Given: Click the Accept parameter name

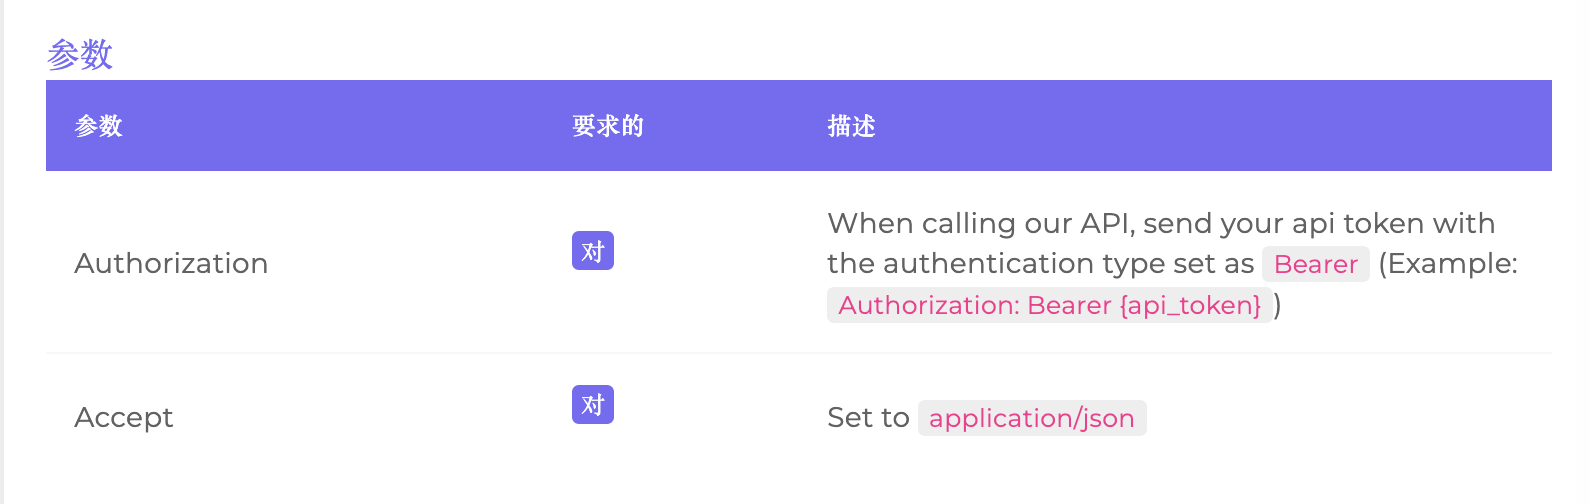Looking at the screenshot, I should 124,417.
